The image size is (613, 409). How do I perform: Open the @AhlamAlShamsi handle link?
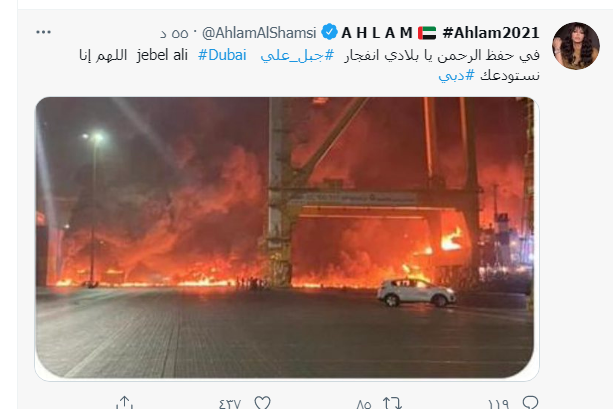[259, 33]
